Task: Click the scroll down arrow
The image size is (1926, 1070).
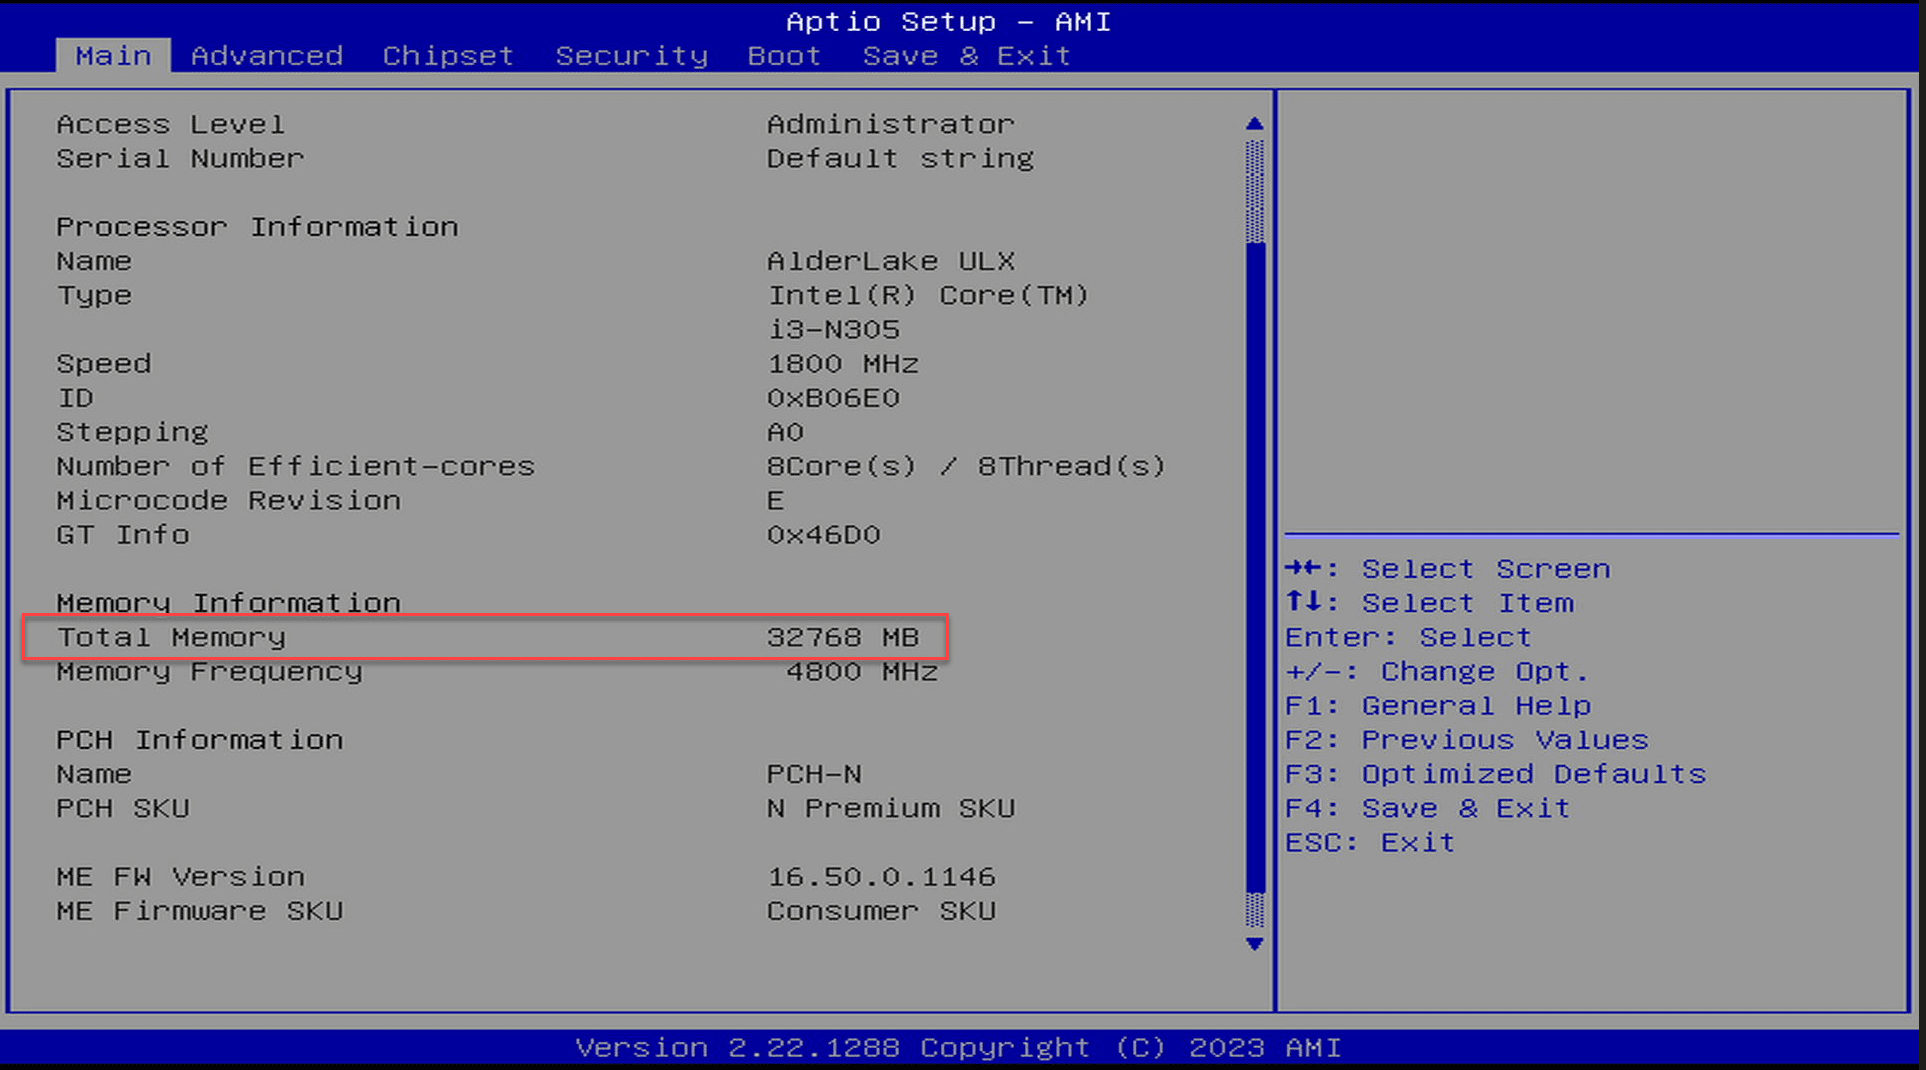Action: tap(1254, 944)
